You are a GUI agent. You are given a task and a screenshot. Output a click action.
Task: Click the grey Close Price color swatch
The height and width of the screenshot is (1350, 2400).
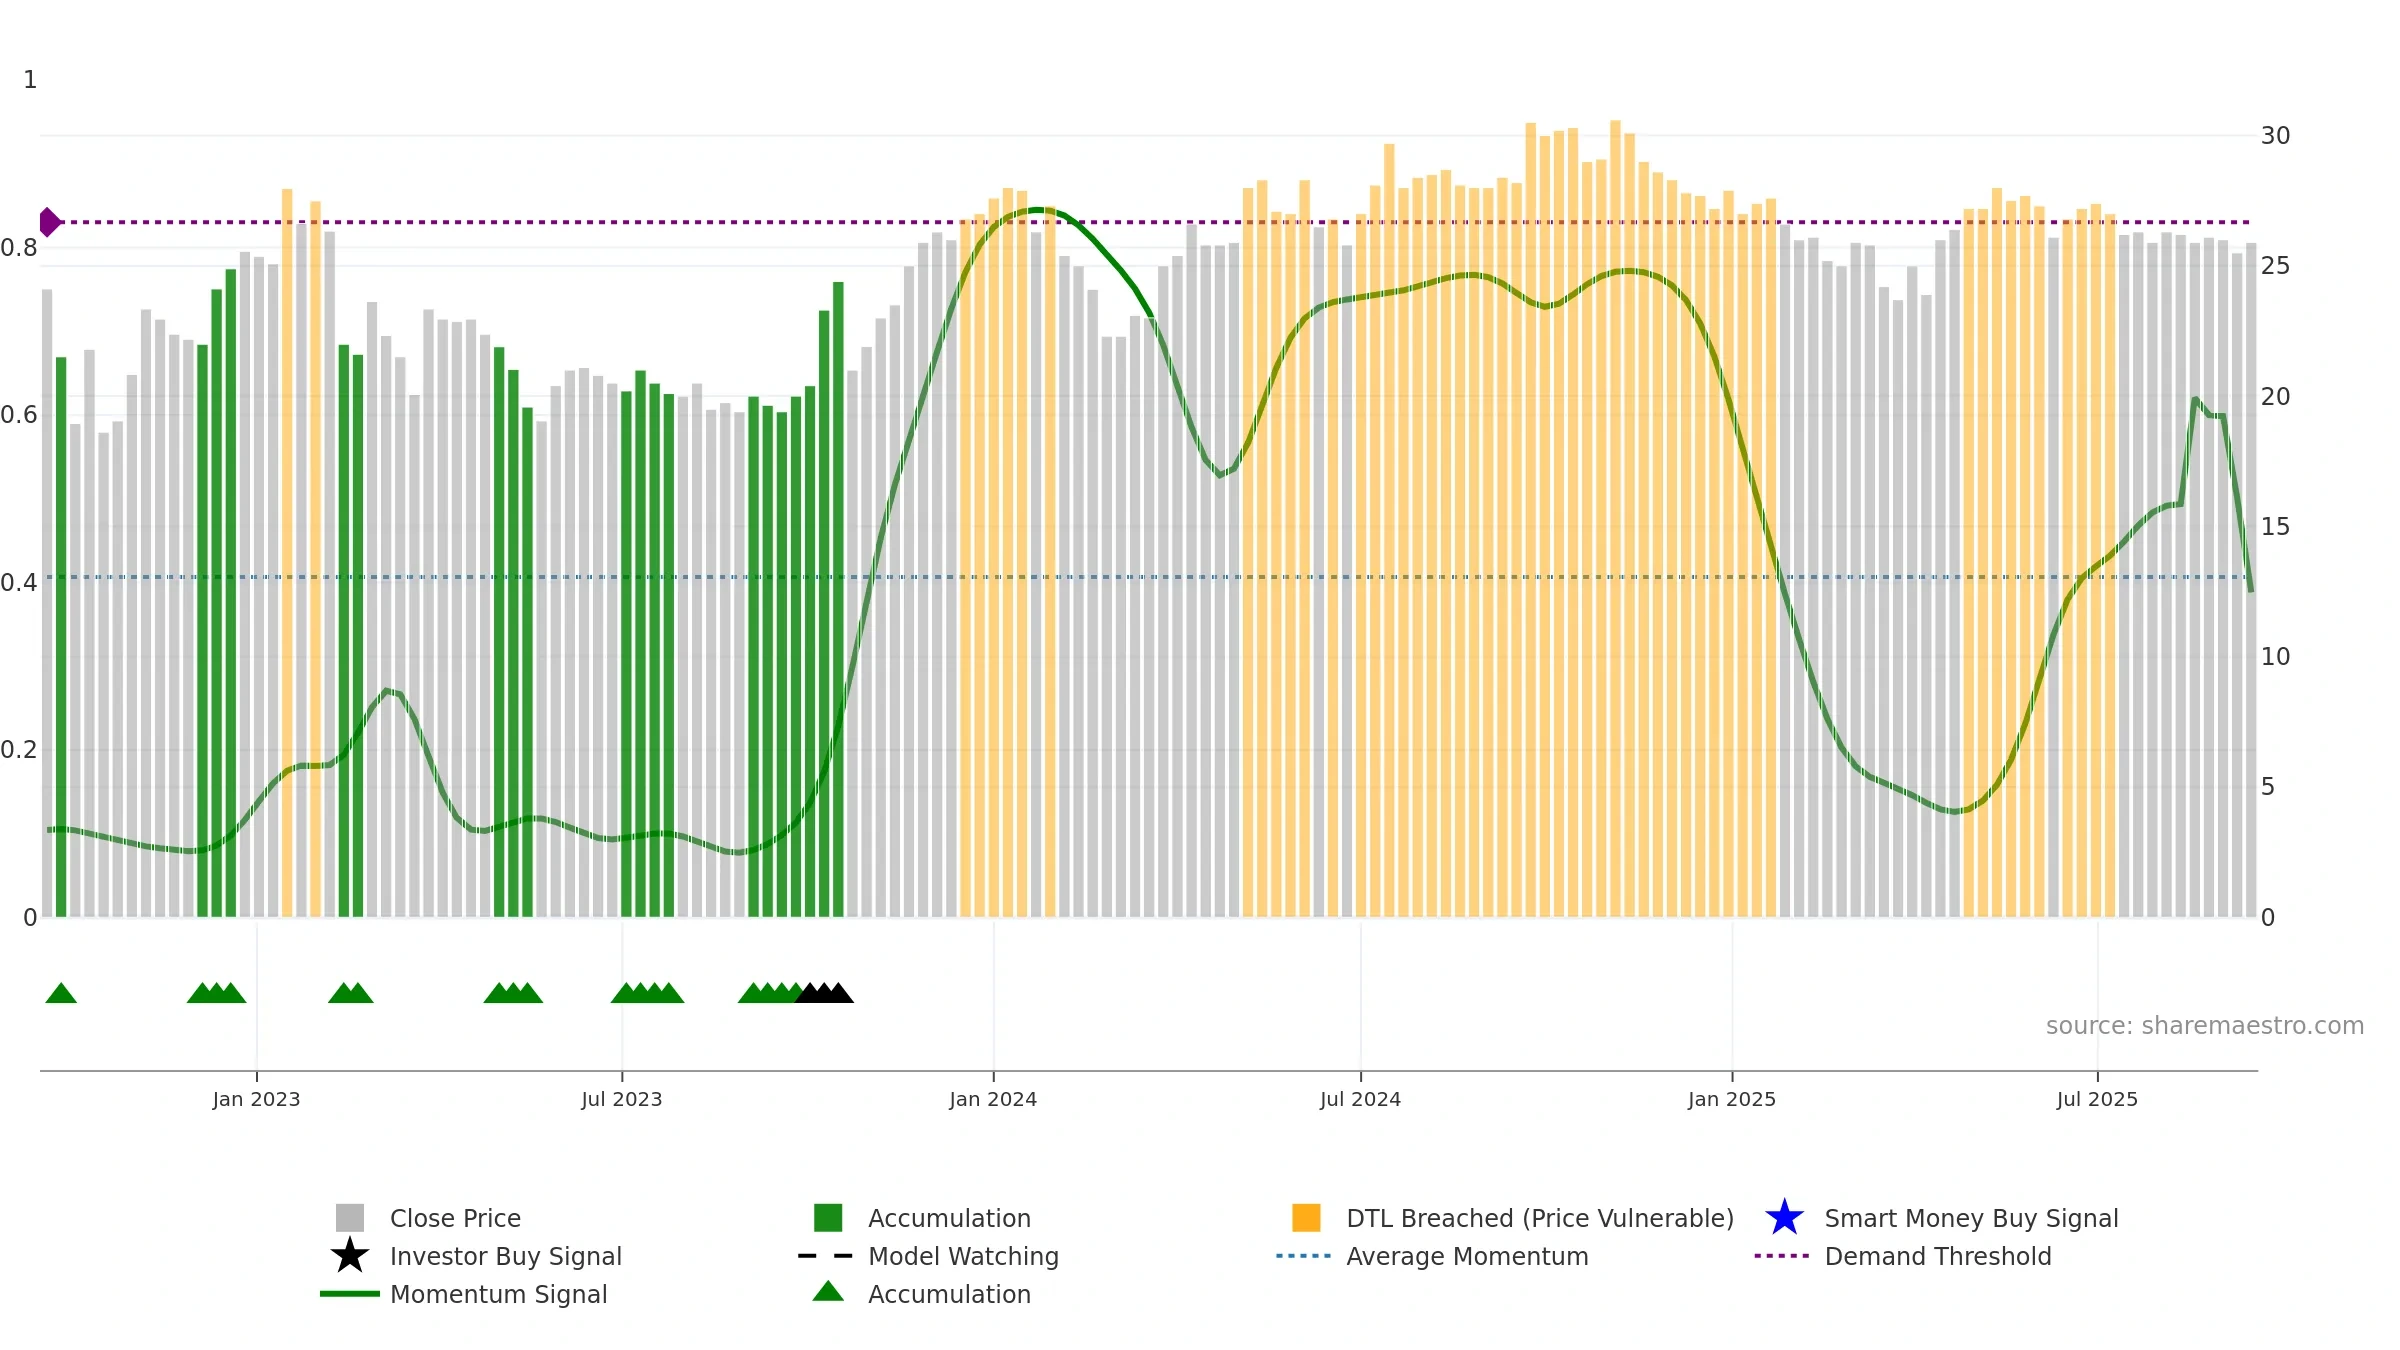(x=350, y=1218)
